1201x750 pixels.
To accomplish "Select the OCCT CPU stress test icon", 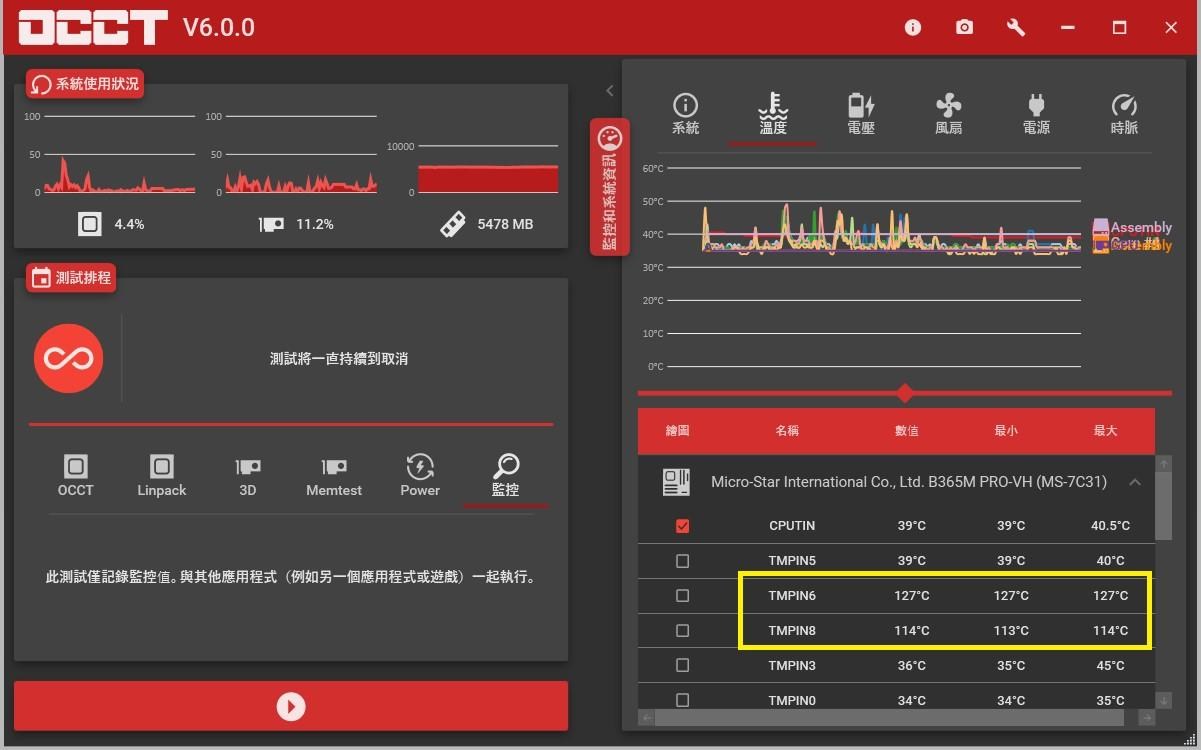I will [x=75, y=470].
